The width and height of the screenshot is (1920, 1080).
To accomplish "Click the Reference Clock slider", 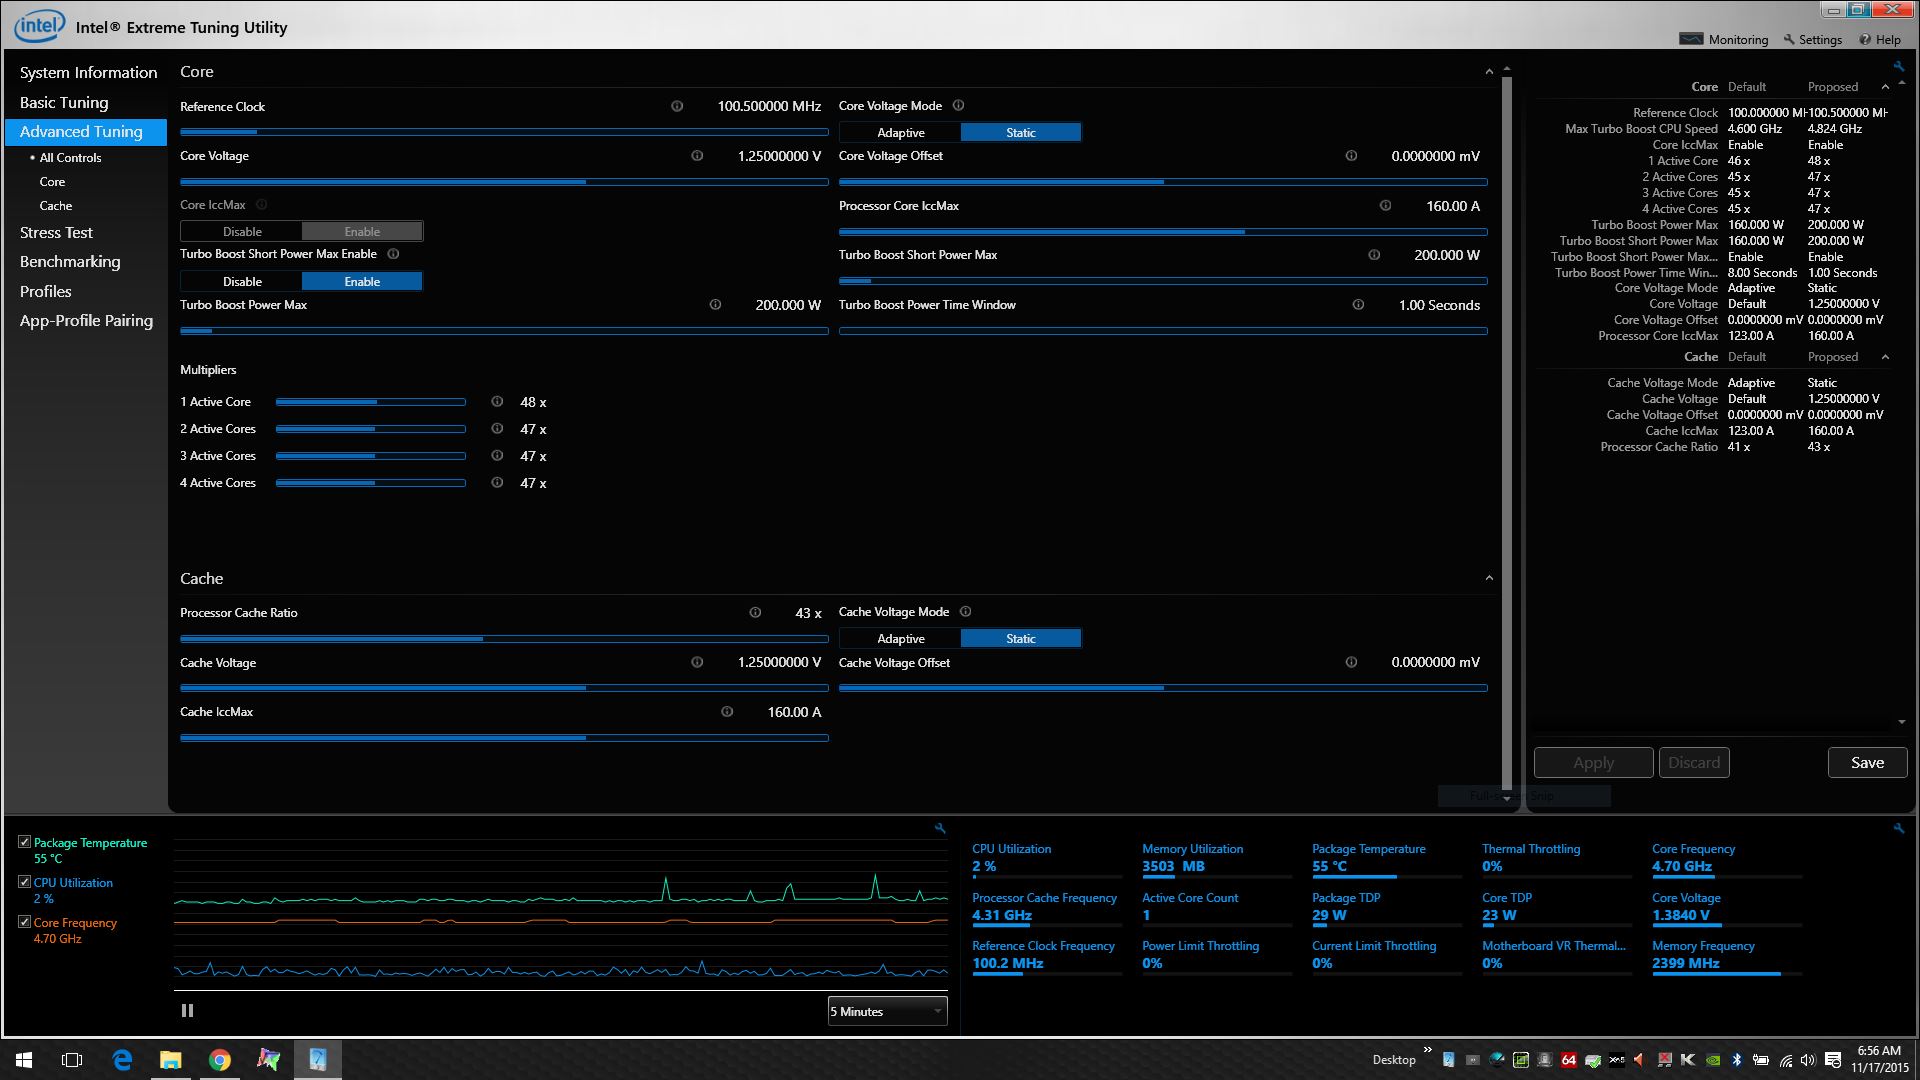I will [x=504, y=132].
